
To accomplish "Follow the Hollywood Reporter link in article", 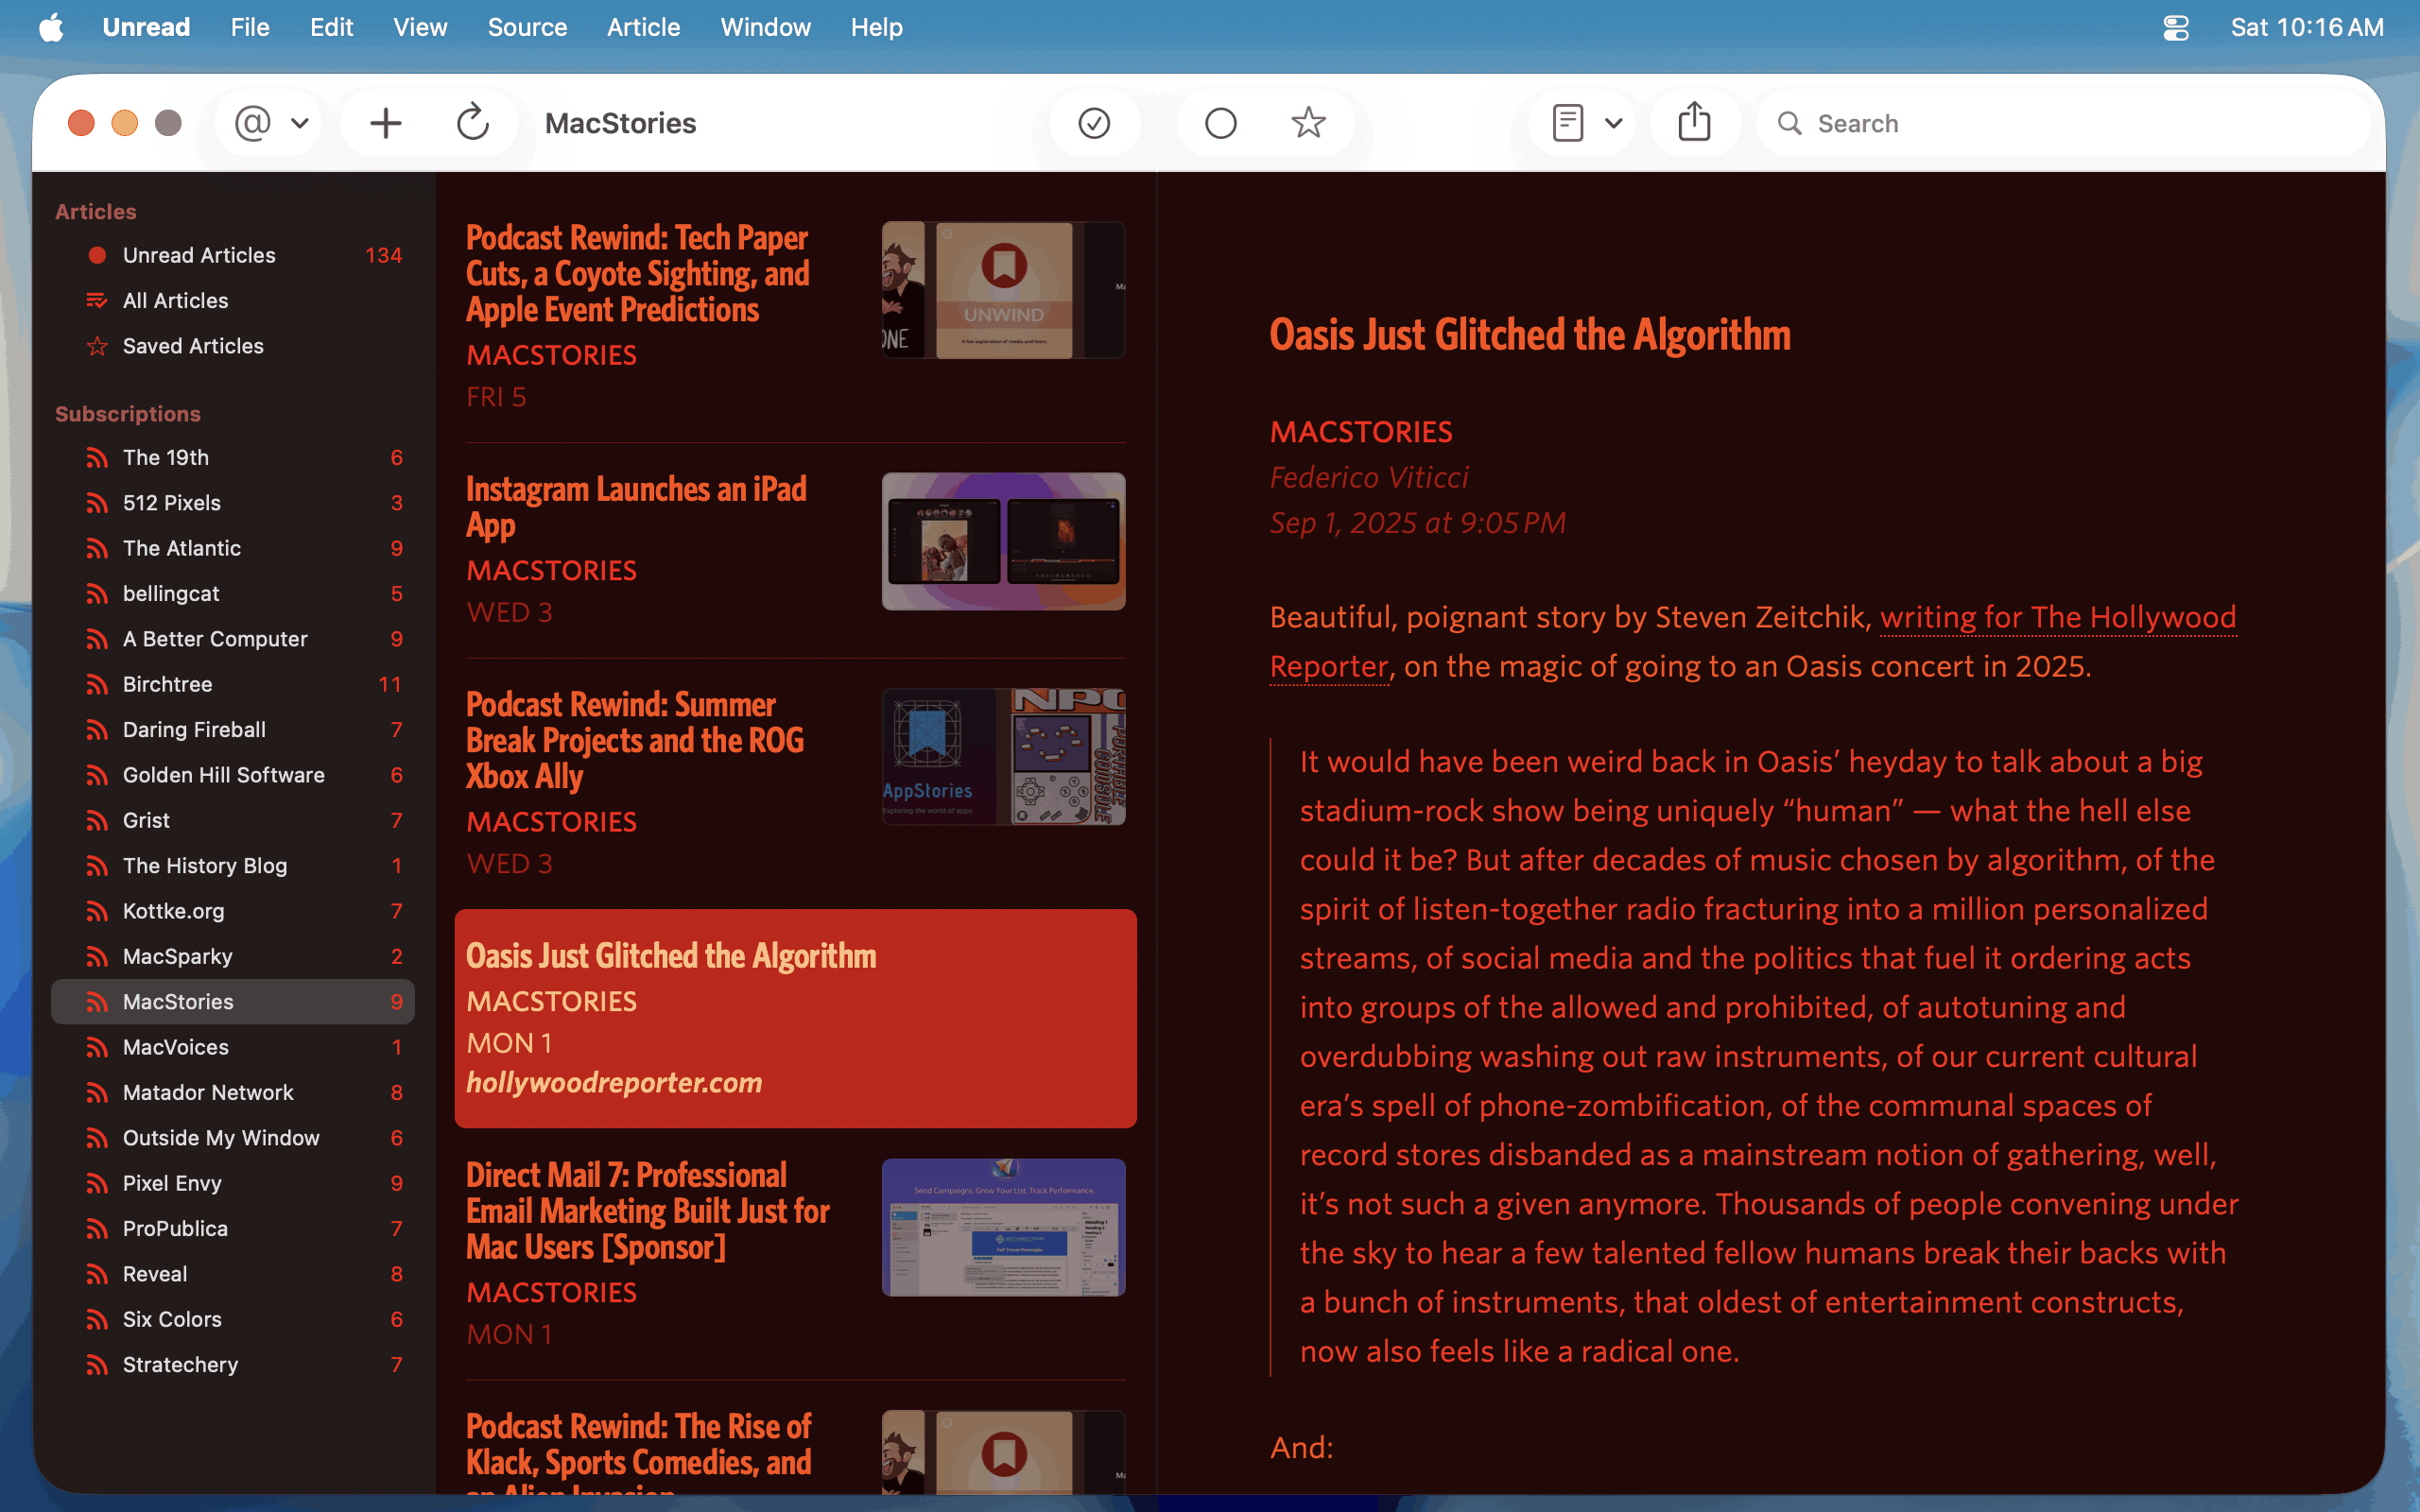I will pyautogui.click(x=2057, y=618).
